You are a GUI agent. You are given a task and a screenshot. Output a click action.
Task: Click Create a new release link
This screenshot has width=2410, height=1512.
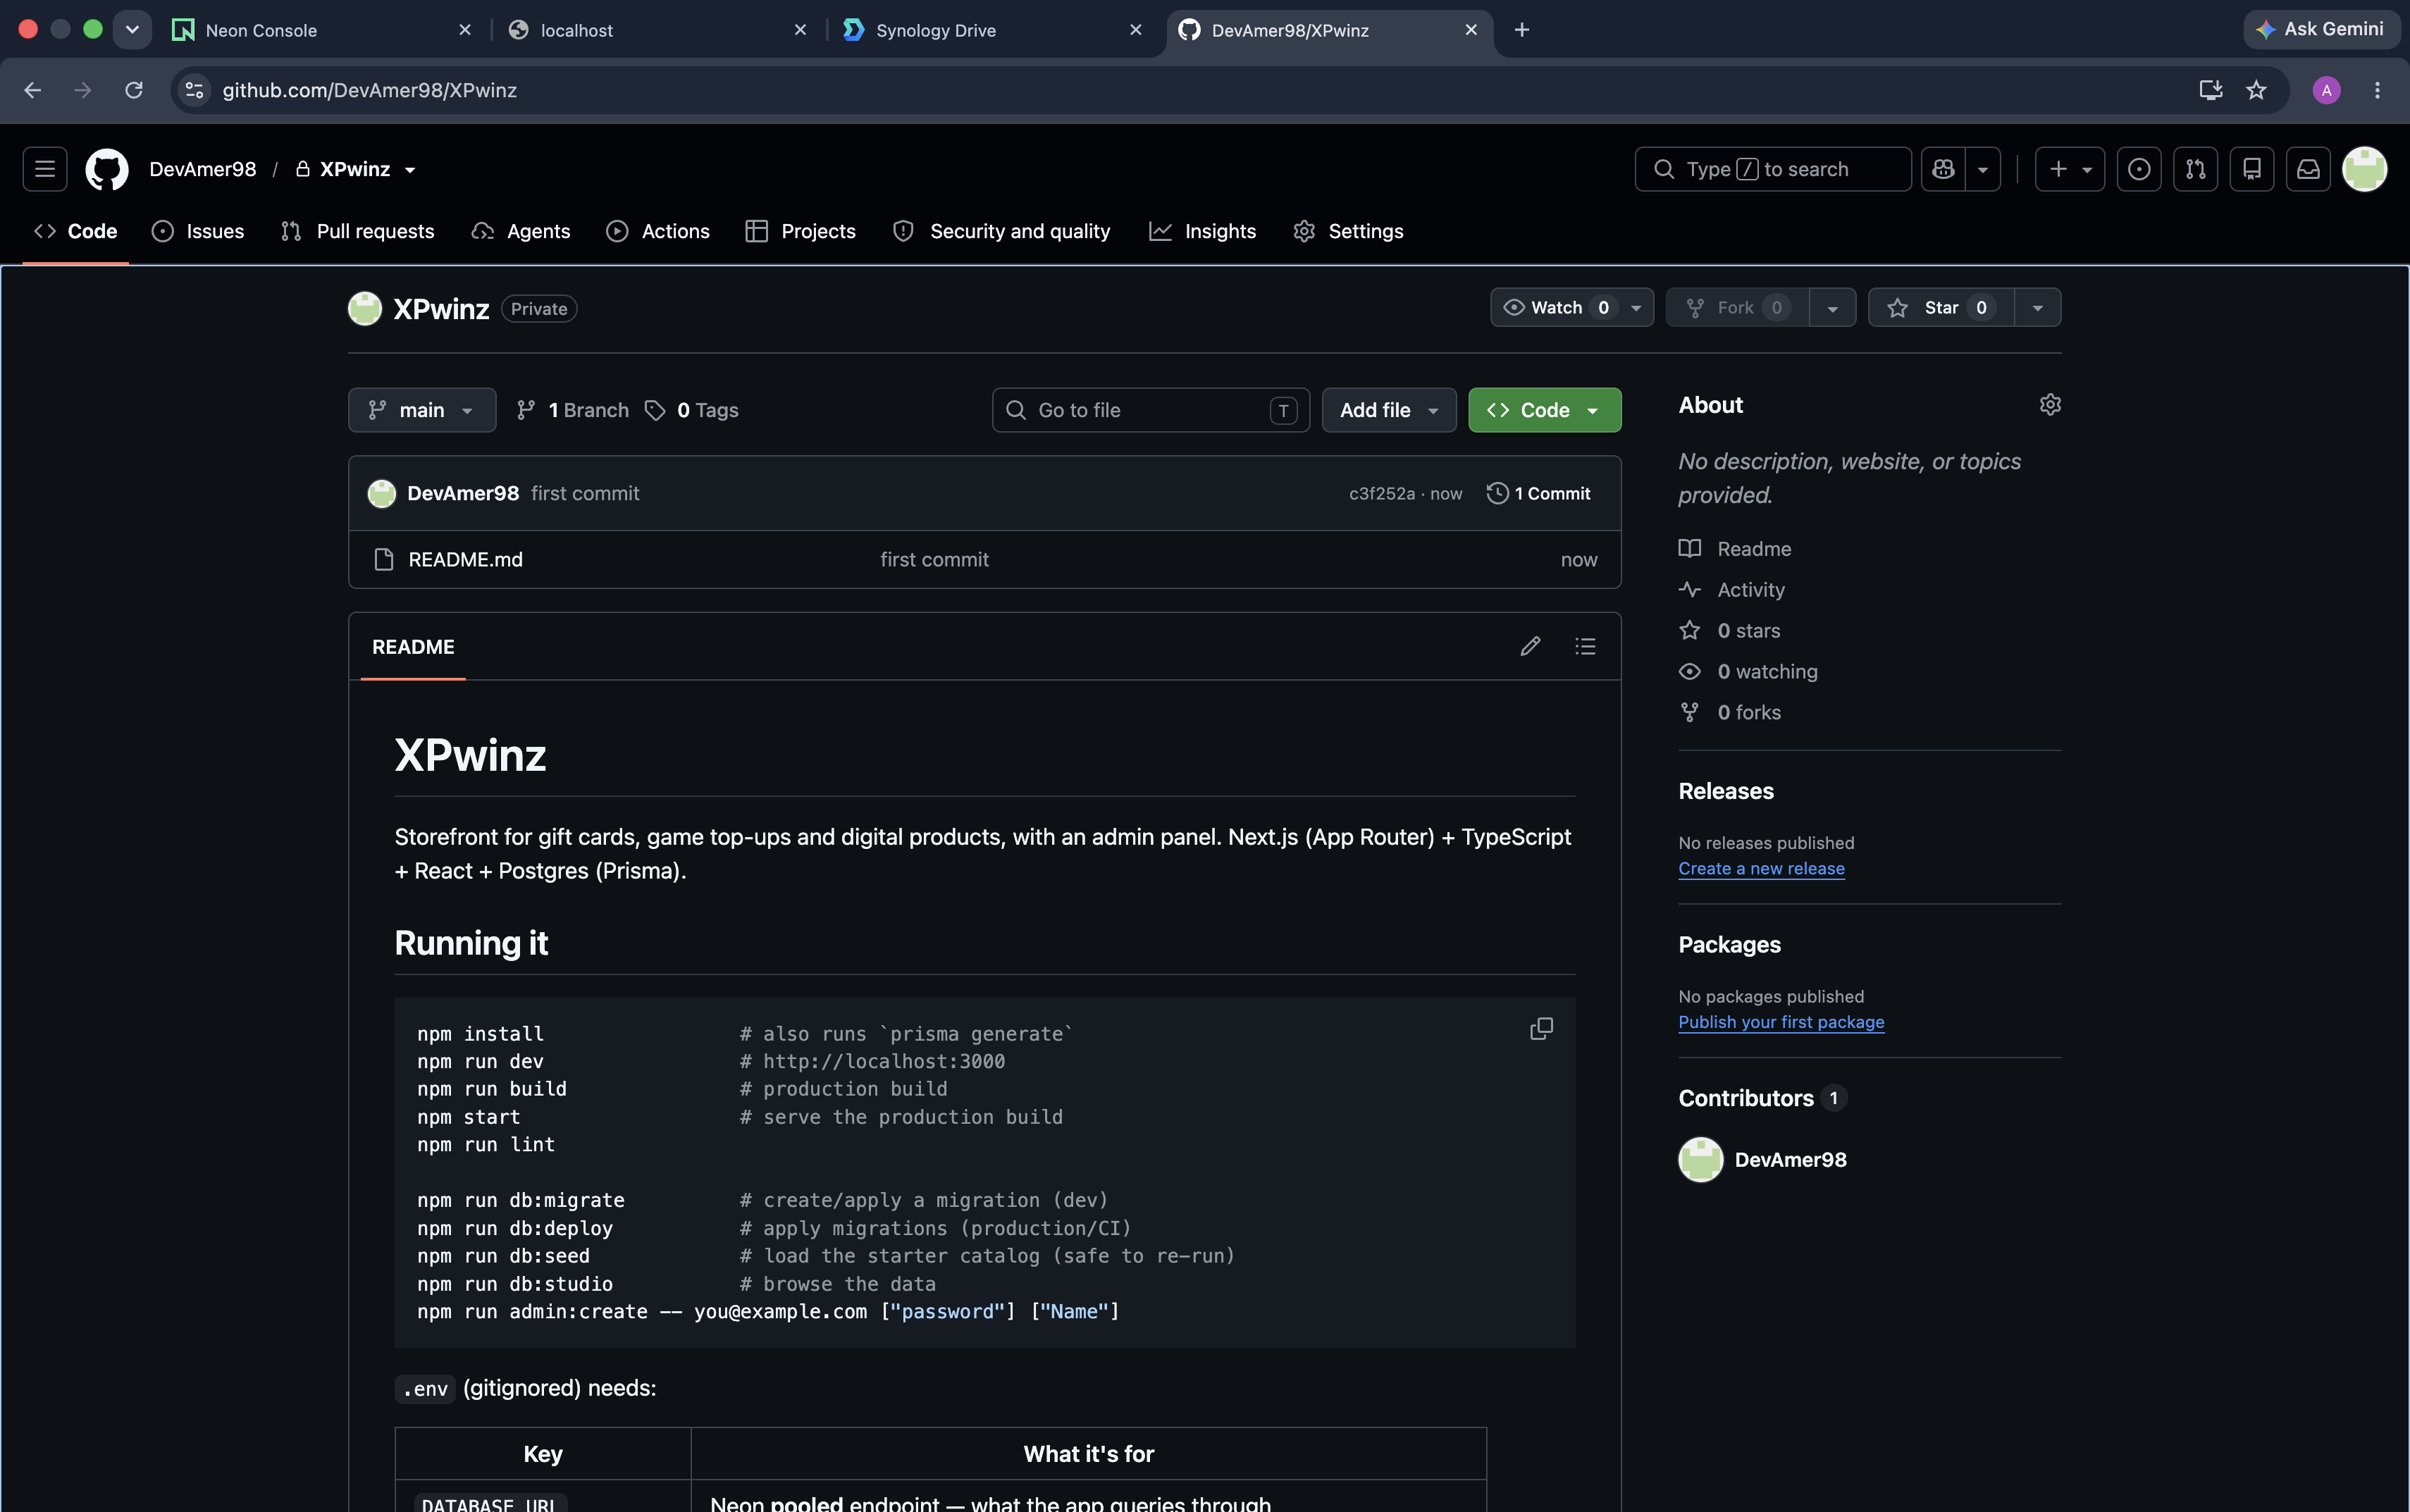[x=1761, y=868]
